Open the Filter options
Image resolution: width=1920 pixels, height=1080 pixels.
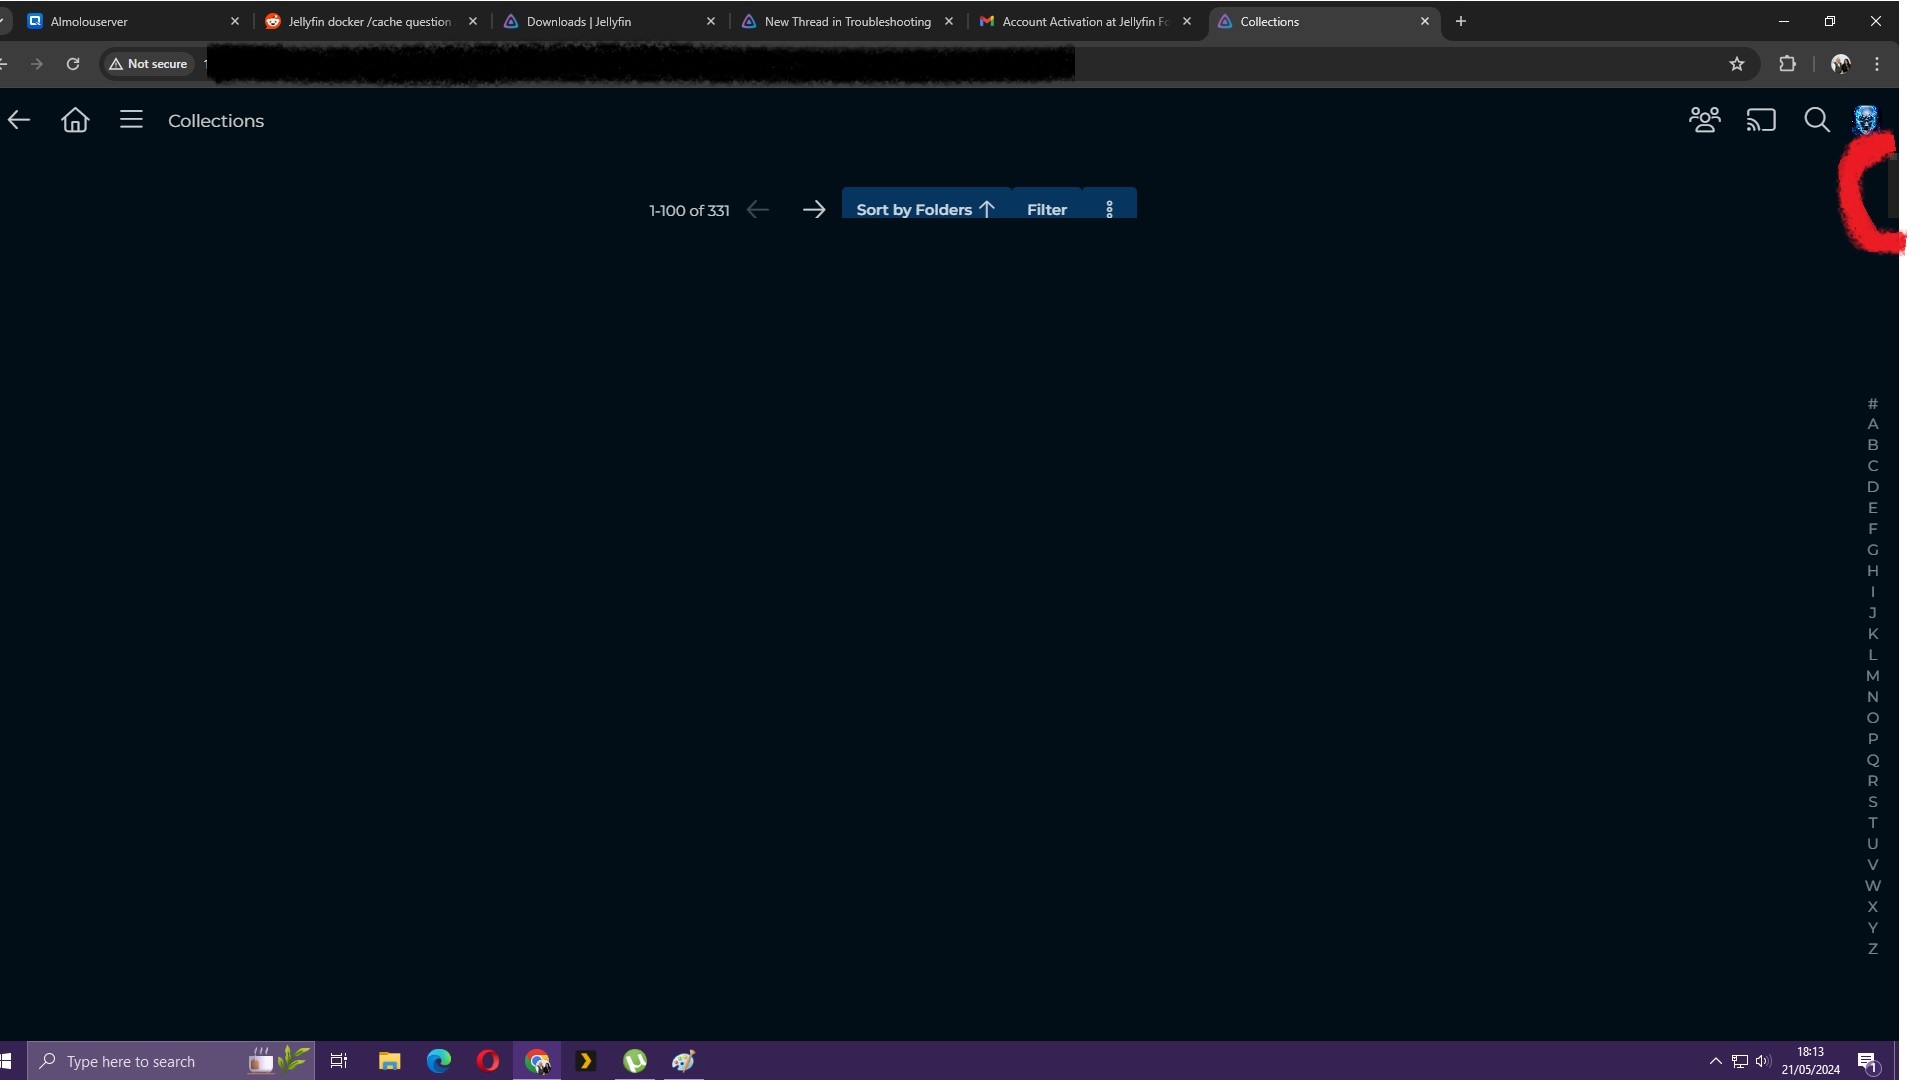[1047, 209]
